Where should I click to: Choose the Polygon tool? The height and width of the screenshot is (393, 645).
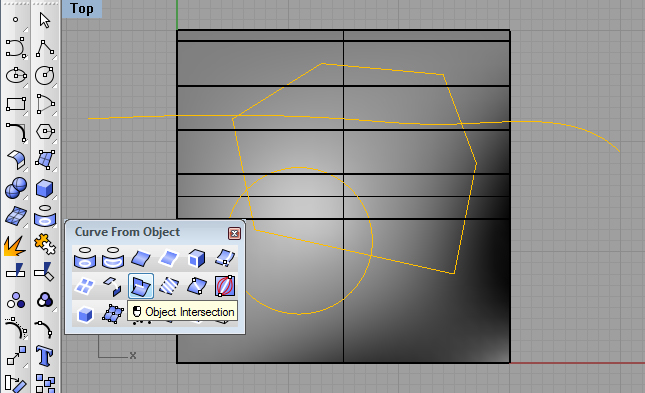tap(45, 132)
